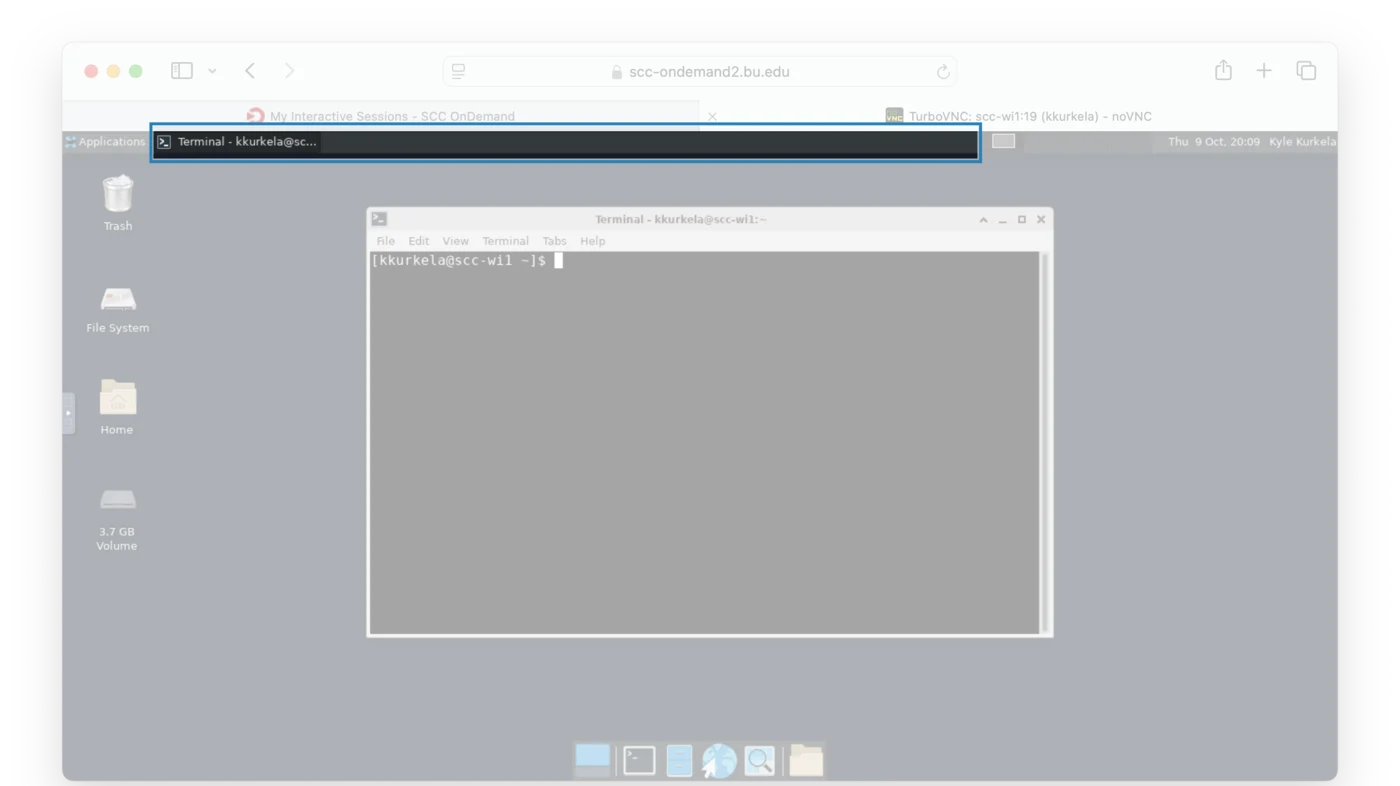
Task: Click the macOS red close window button
Action: 91,71
